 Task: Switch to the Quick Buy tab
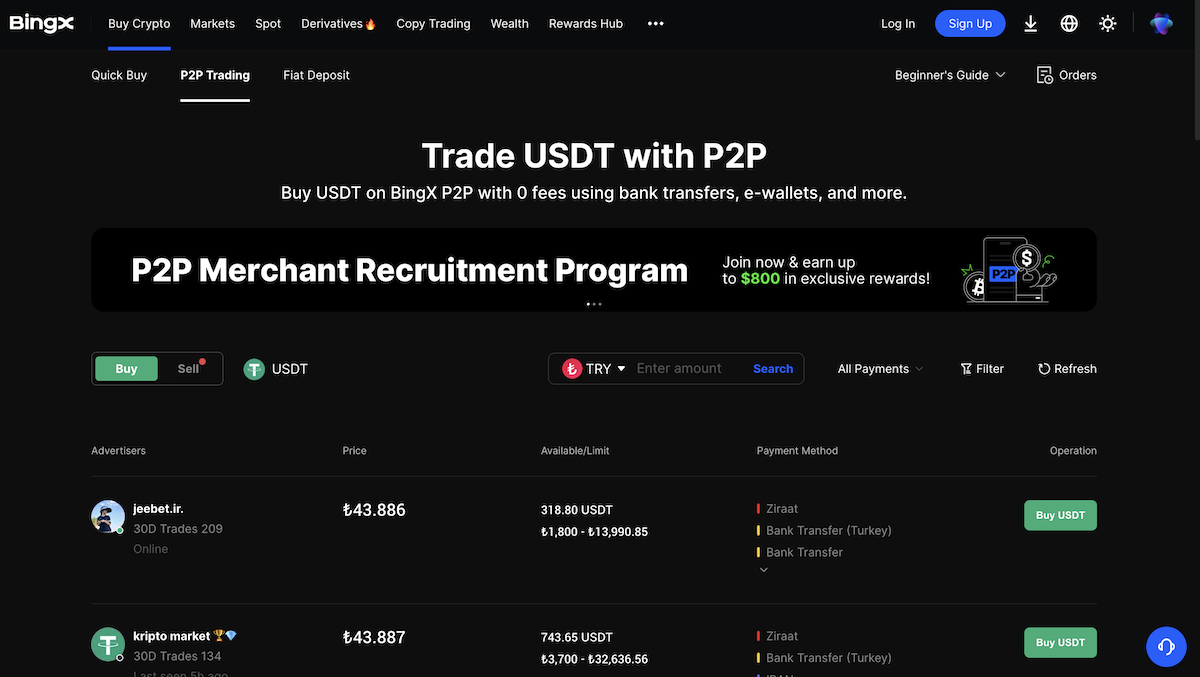pos(118,74)
